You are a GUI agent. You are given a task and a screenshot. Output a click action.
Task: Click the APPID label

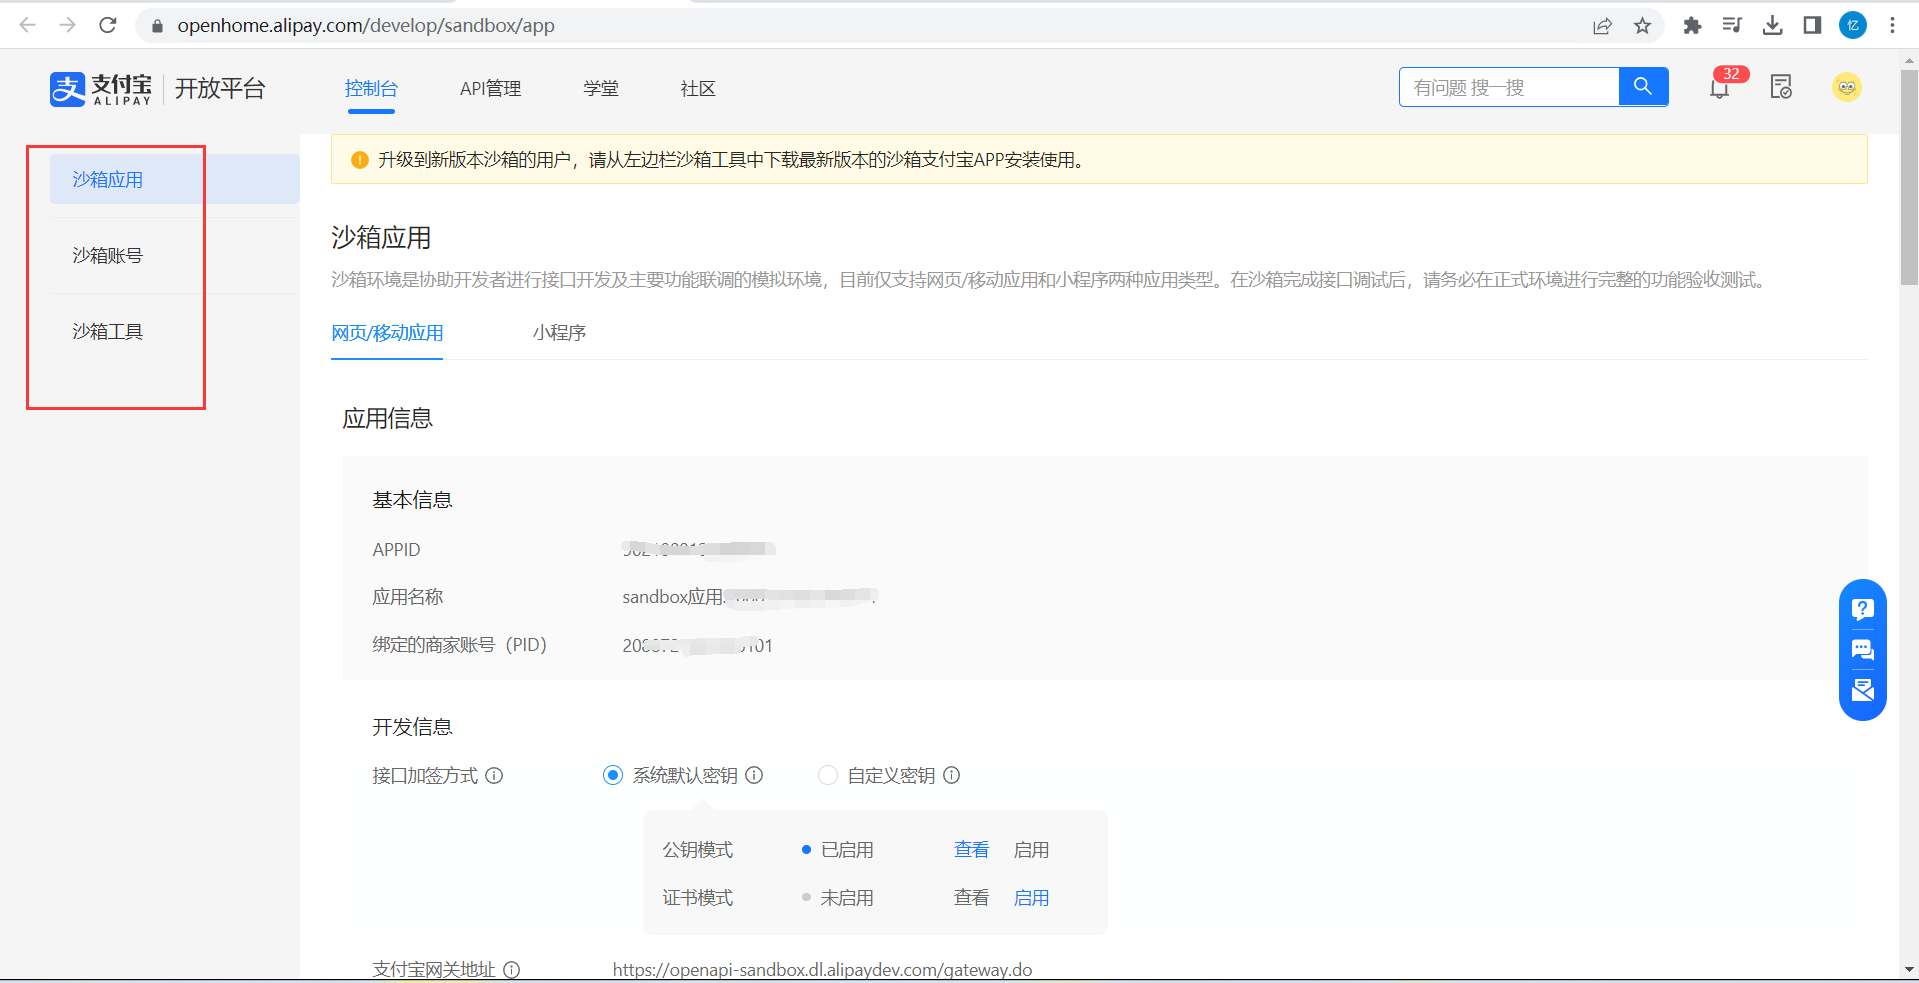pyautogui.click(x=396, y=549)
